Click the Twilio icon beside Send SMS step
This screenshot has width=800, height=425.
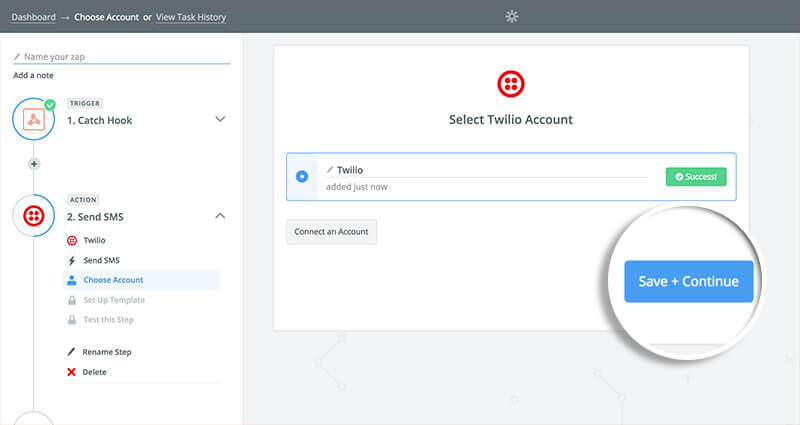pyautogui.click(x=34, y=216)
